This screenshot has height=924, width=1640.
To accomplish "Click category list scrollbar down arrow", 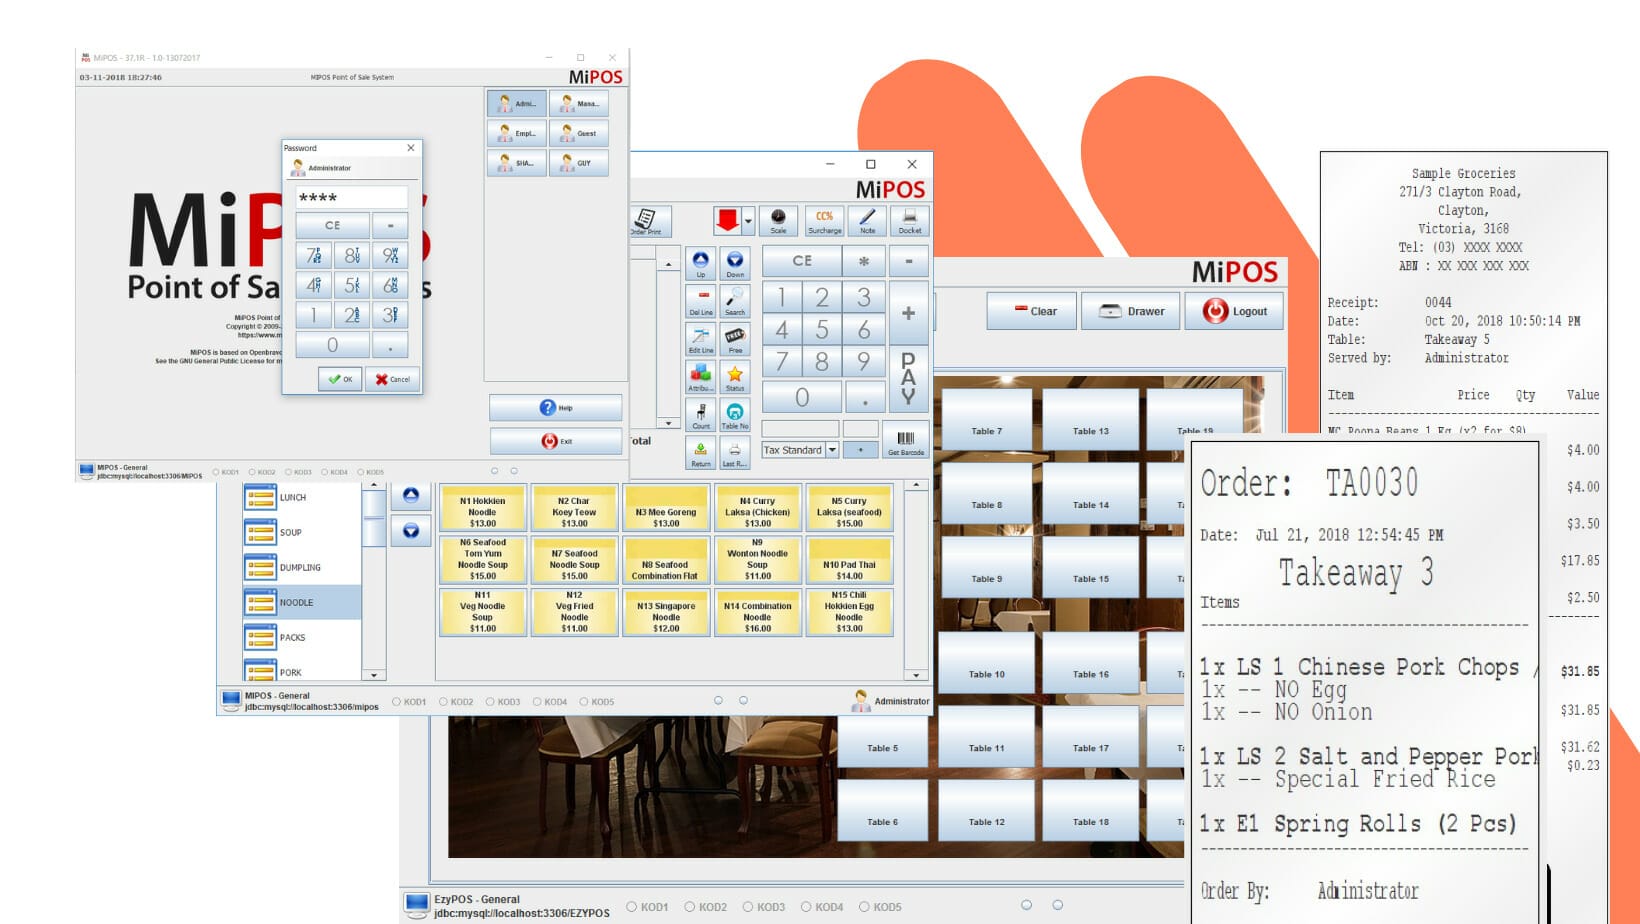I will coord(373,675).
